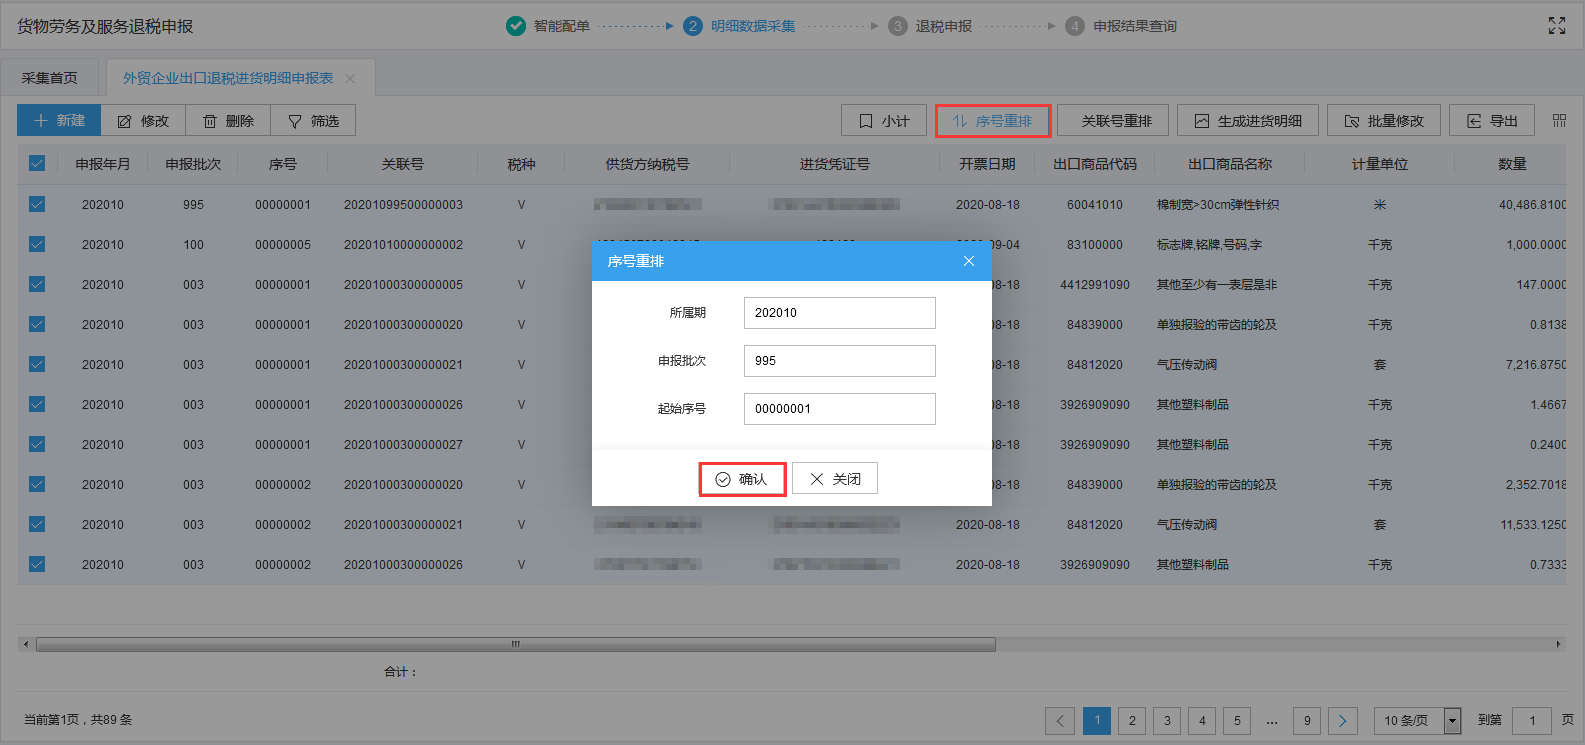Go to previous page arrow
The height and width of the screenshot is (745, 1585).
pyautogui.click(x=1060, y=720)
